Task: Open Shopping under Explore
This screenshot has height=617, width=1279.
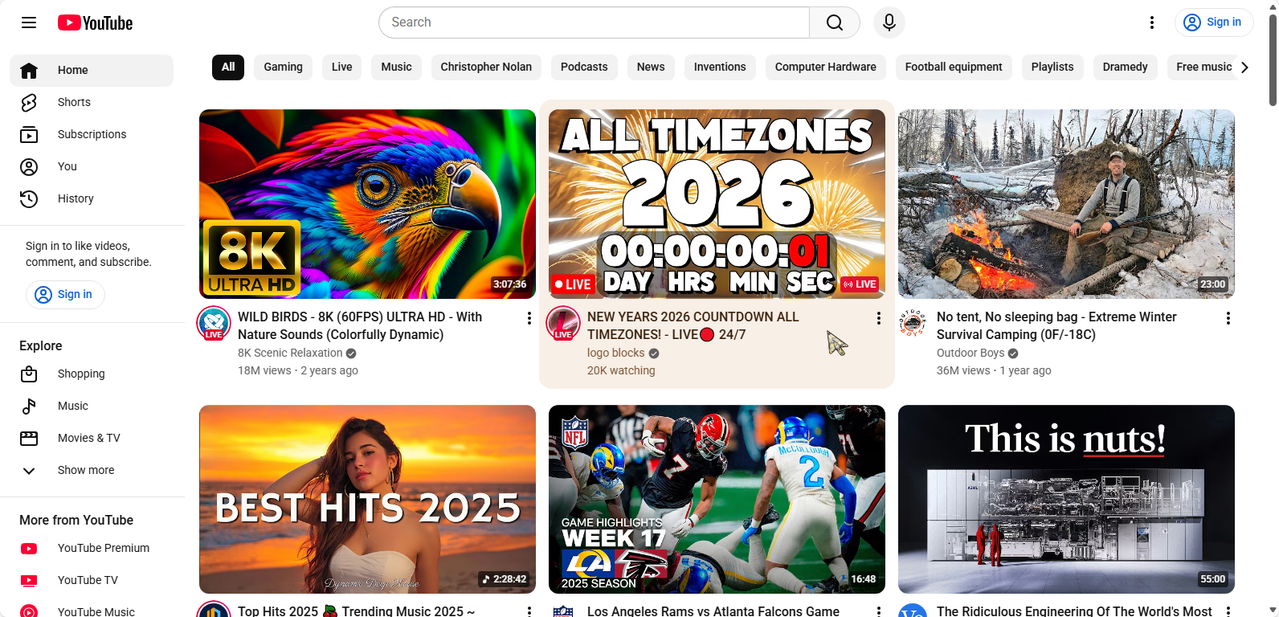Action: [x=92, y=374]
